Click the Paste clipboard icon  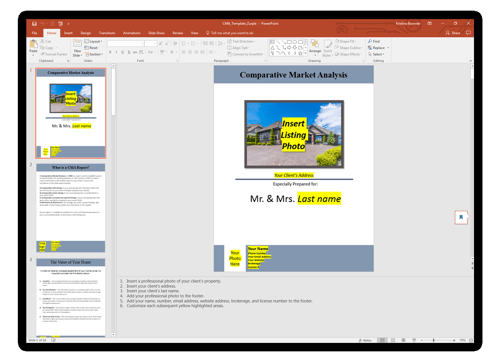pyautogui.click(x=33, y=44)
